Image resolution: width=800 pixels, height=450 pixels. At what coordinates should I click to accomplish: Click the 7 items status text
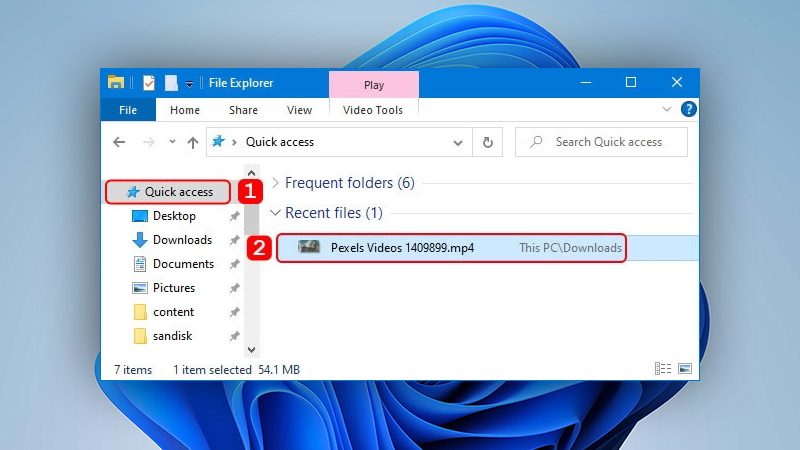133,370
